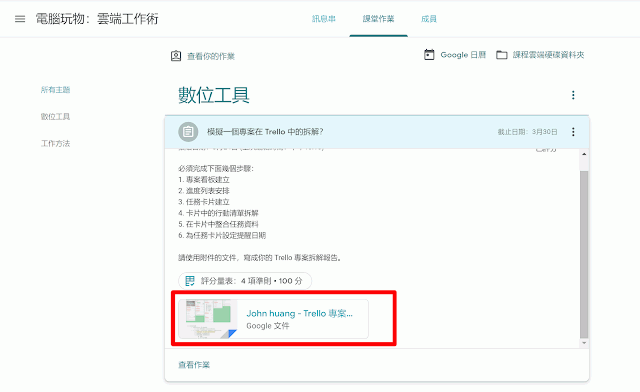This screenshot has height=392, width=640.
Task: Switch to the 成員 tab
Action: point(429,19)
